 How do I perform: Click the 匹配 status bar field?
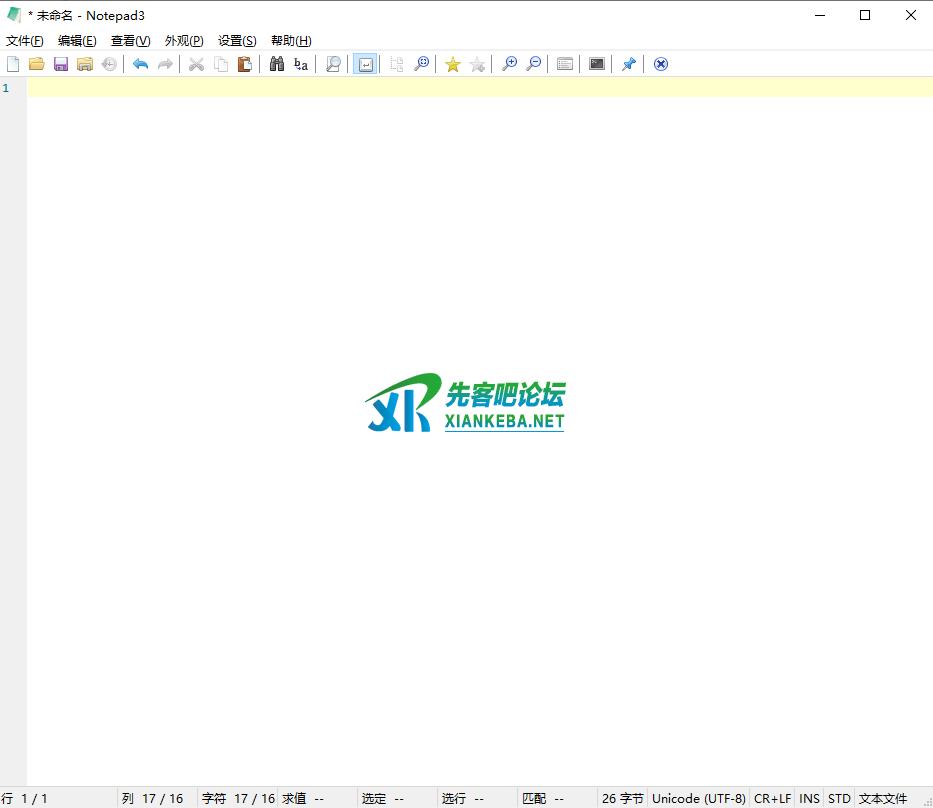tap(557, 798)
